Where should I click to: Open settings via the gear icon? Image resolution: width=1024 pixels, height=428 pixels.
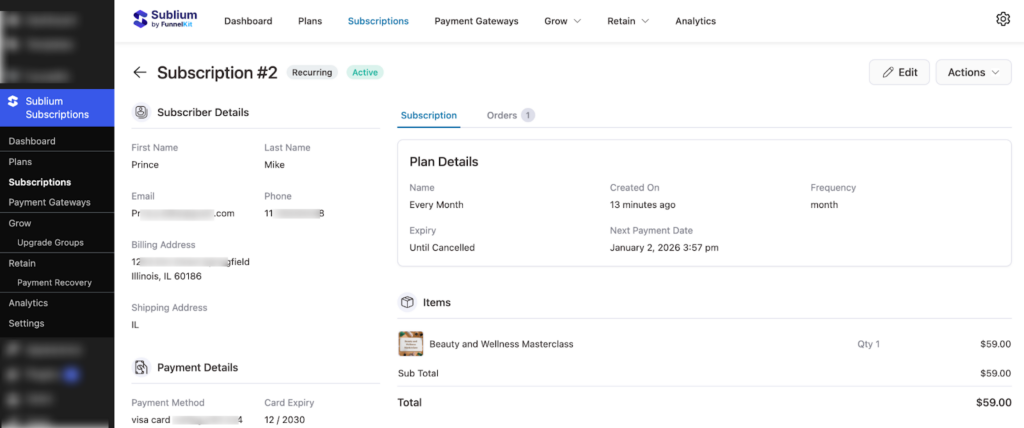pyautogui.click(x=1003, y=20)
